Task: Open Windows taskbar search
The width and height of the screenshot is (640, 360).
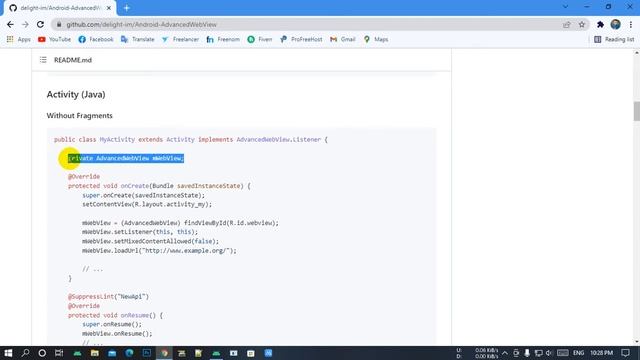Action: (x=25, y=353)
